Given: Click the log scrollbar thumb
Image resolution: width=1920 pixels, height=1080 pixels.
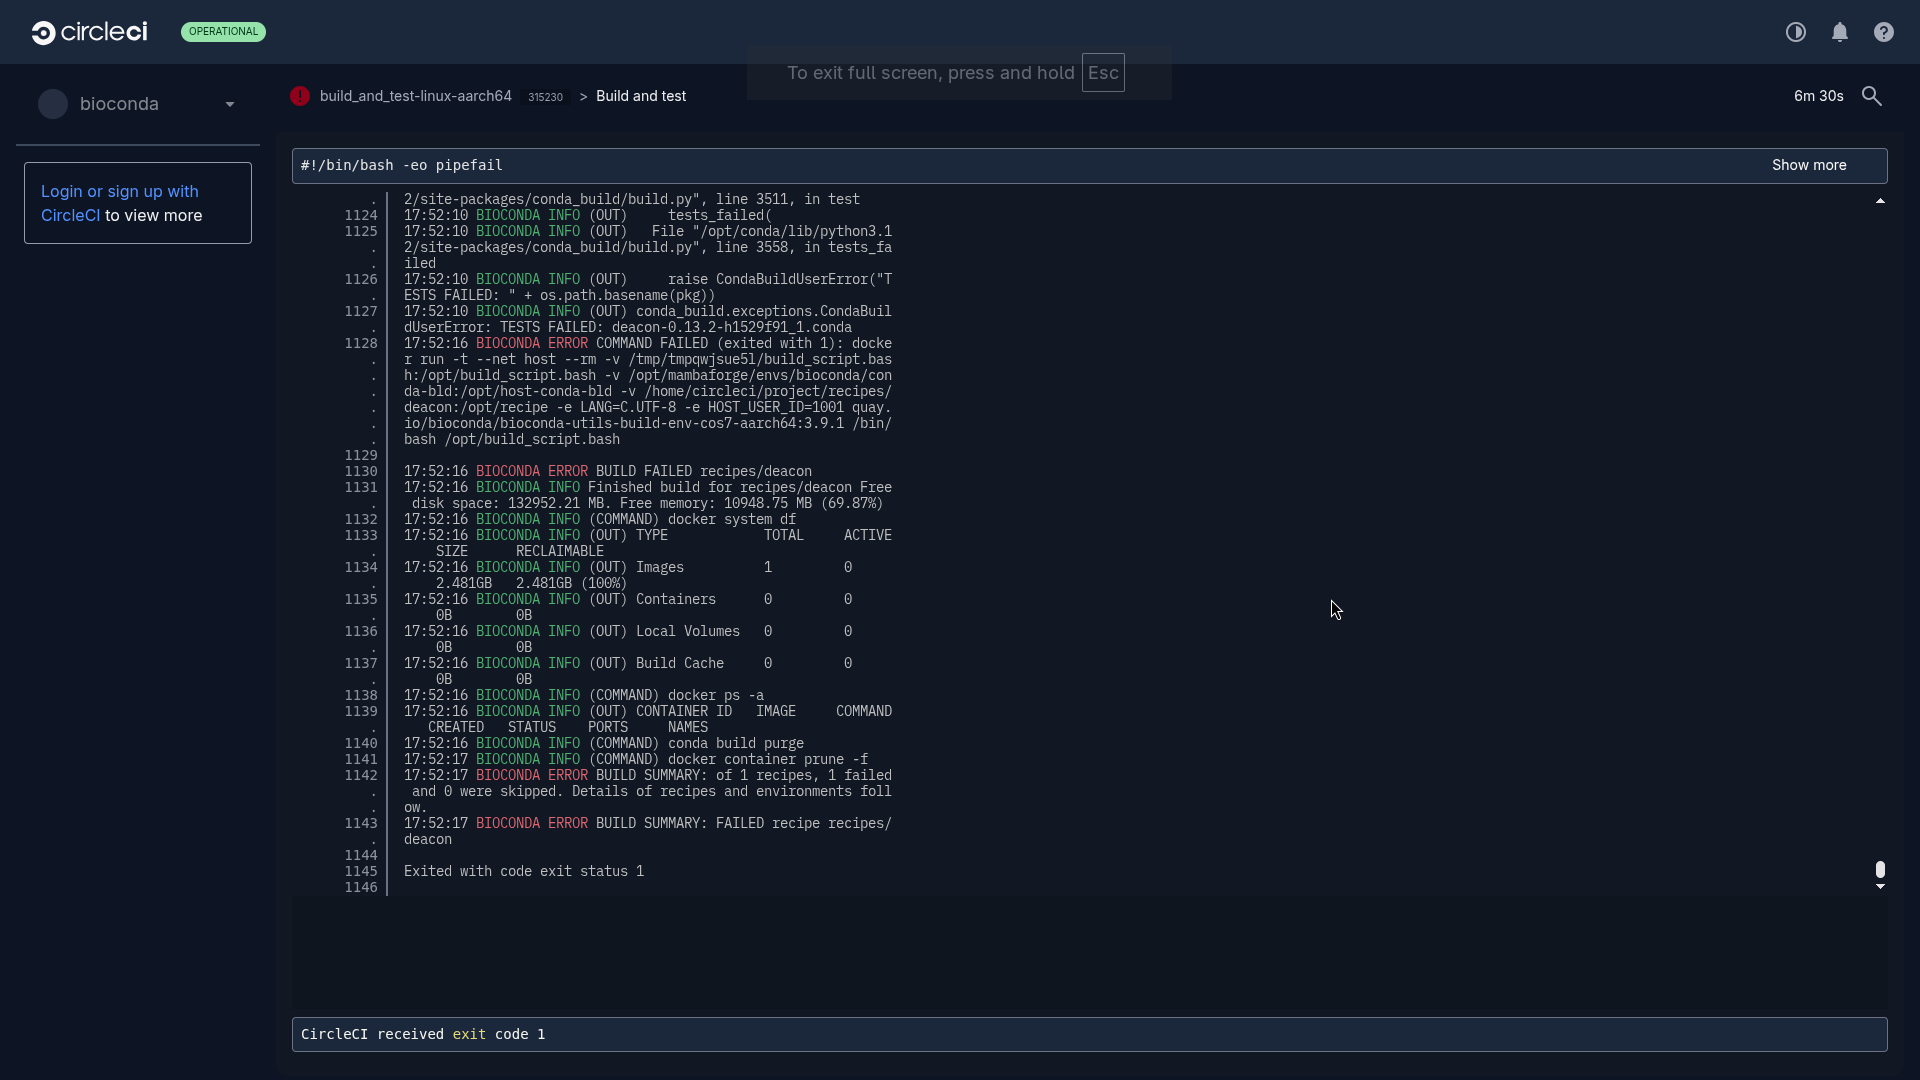Looking at the screenshot, I should click(1880, 869).
